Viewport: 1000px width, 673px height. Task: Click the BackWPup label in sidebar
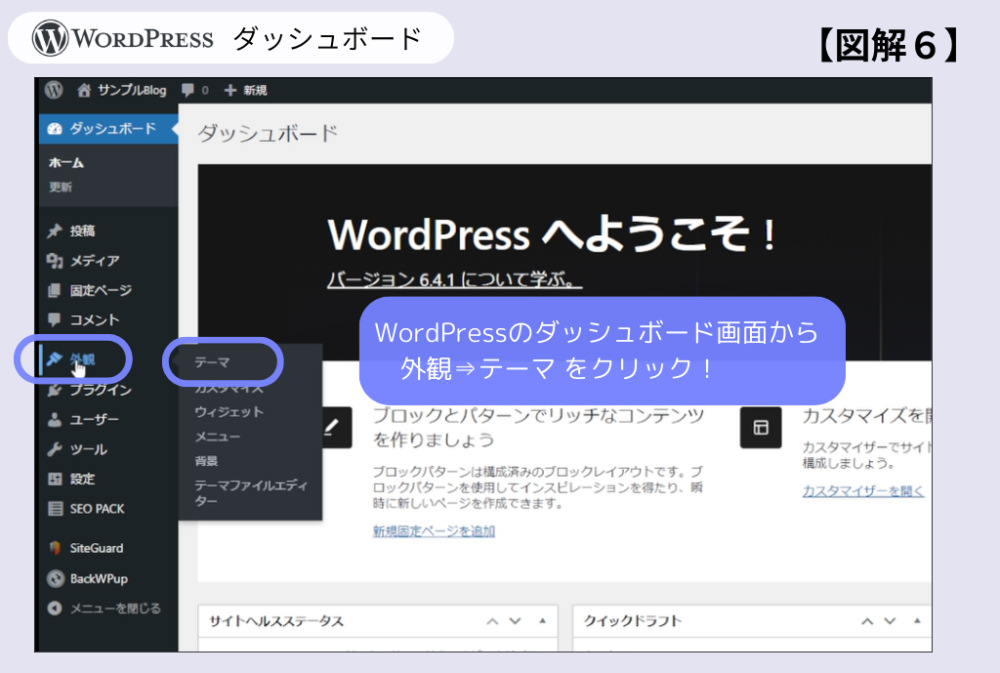(x=99, y=579)
